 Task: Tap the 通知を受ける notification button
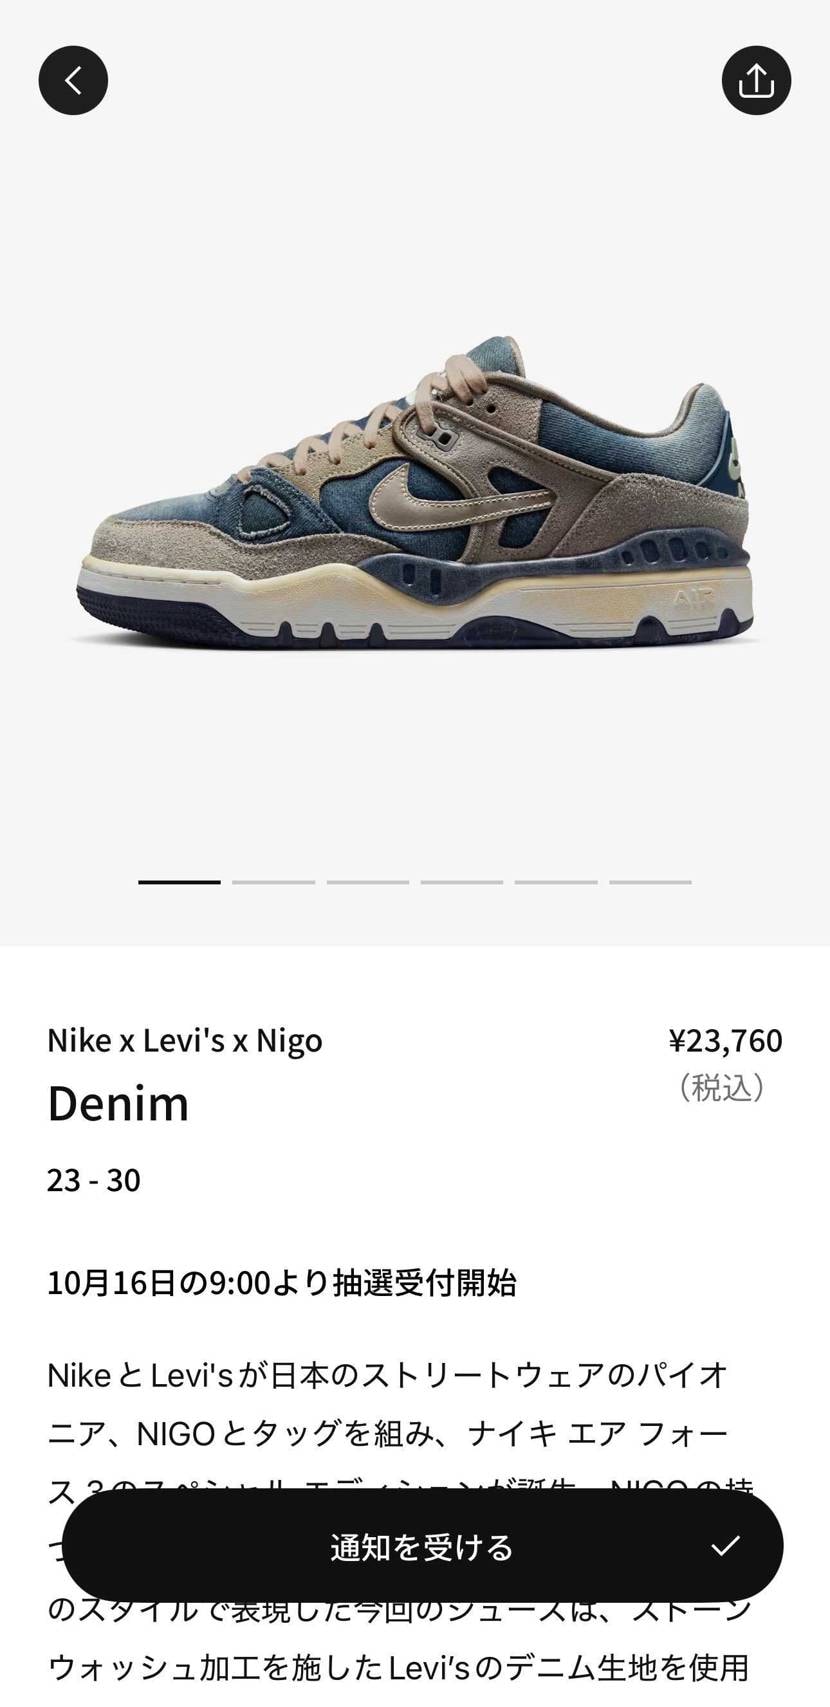pyautogui.click(x=422, y=1546)
